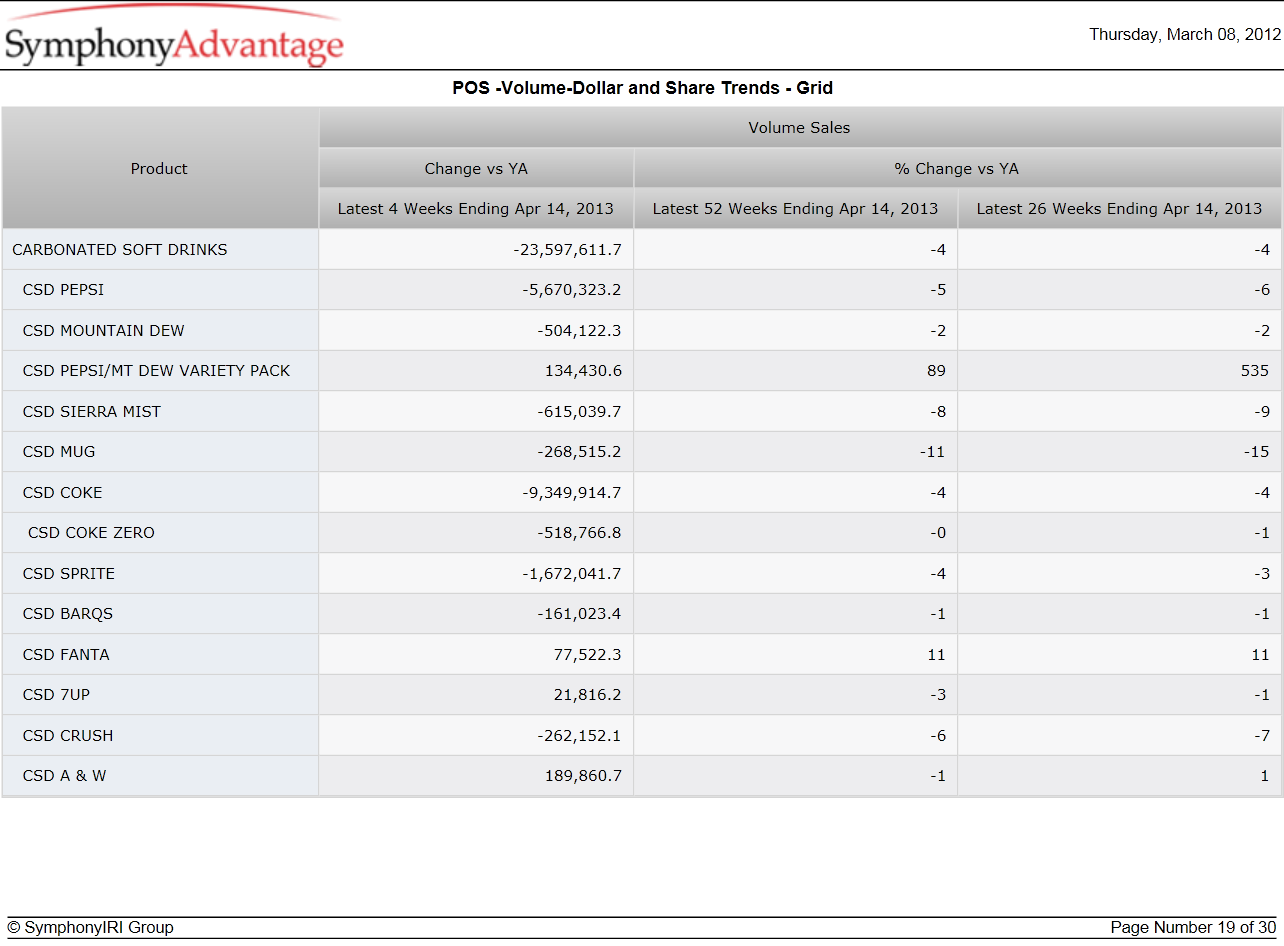Select Latest 4 Weeks Ending Apr 14, 2013 header
1284x946 pixels.
click(x=476, y=209)
